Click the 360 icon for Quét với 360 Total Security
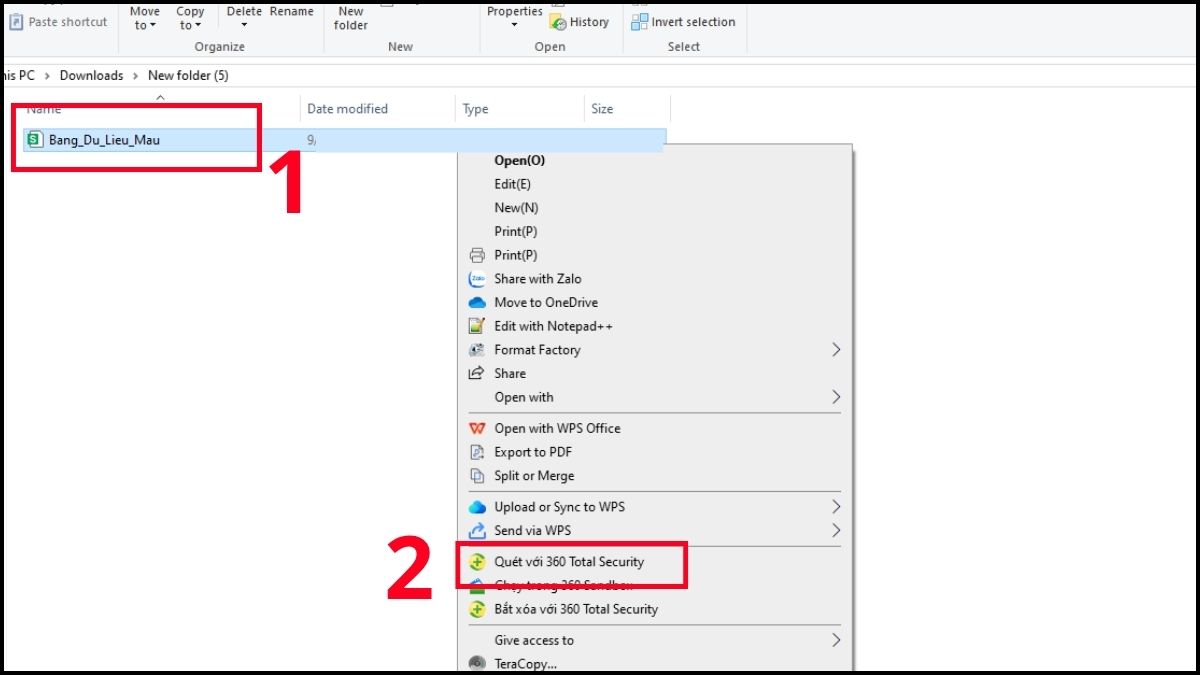1200x675 pixels. [477, 562]
